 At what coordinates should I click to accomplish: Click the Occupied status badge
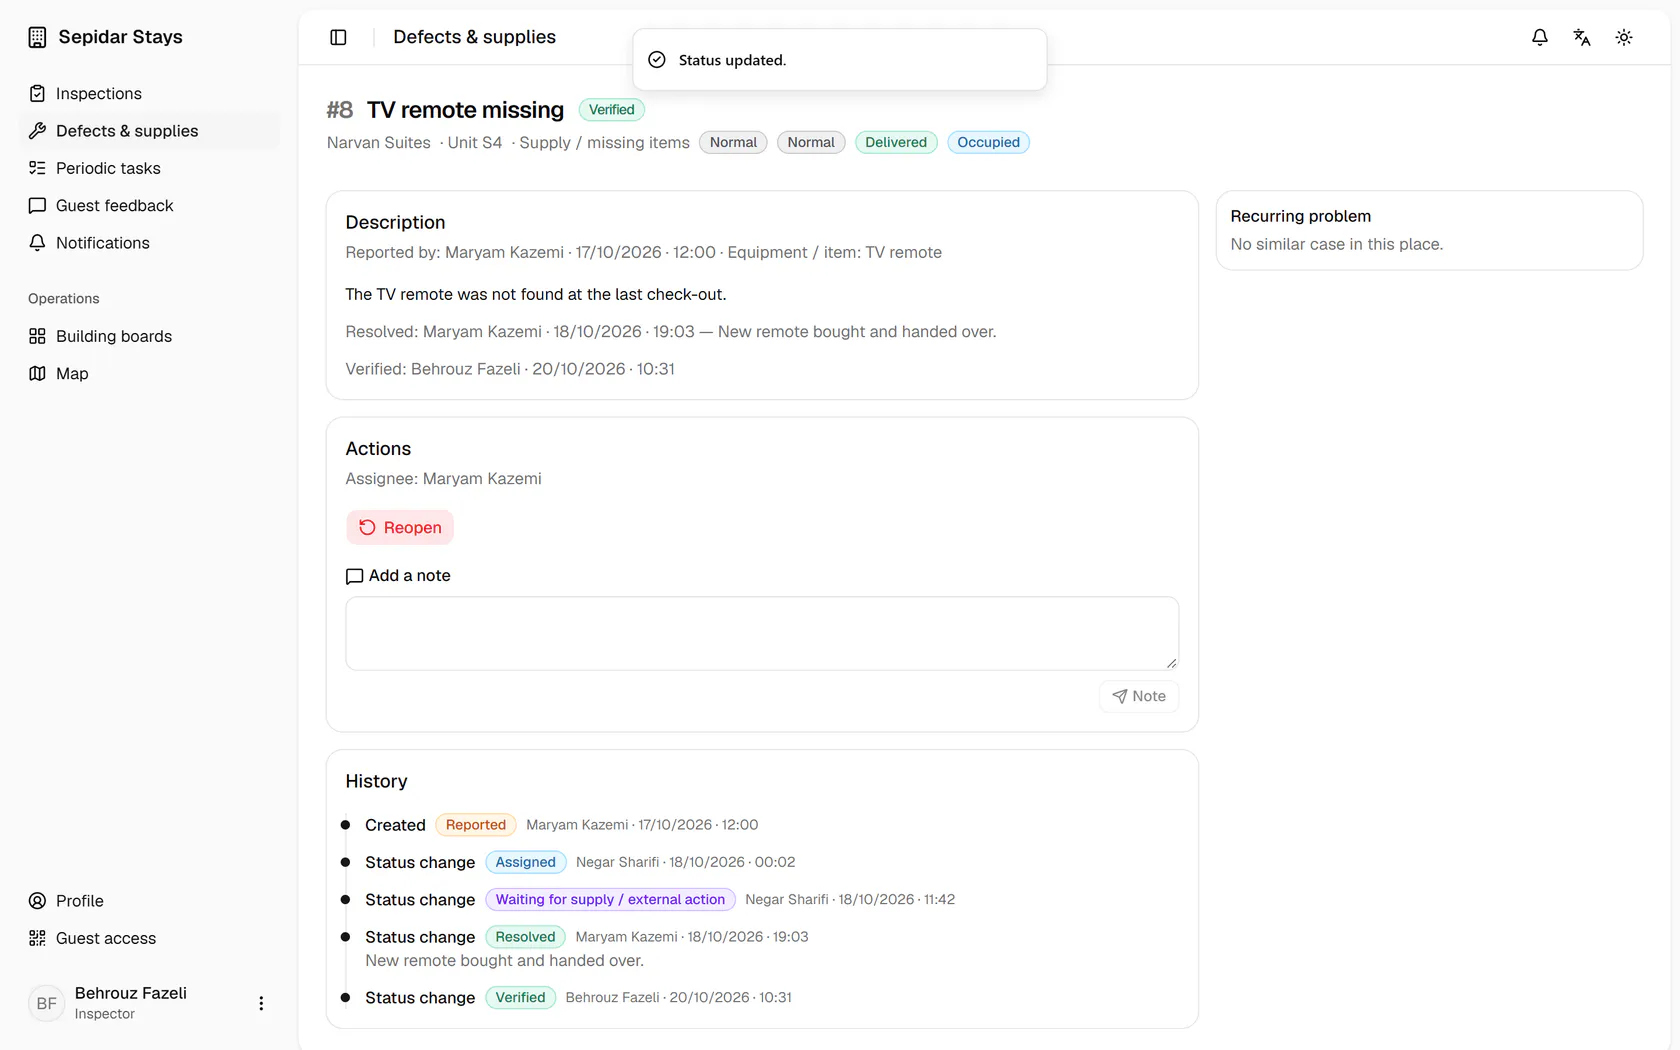tap(988, 142)
